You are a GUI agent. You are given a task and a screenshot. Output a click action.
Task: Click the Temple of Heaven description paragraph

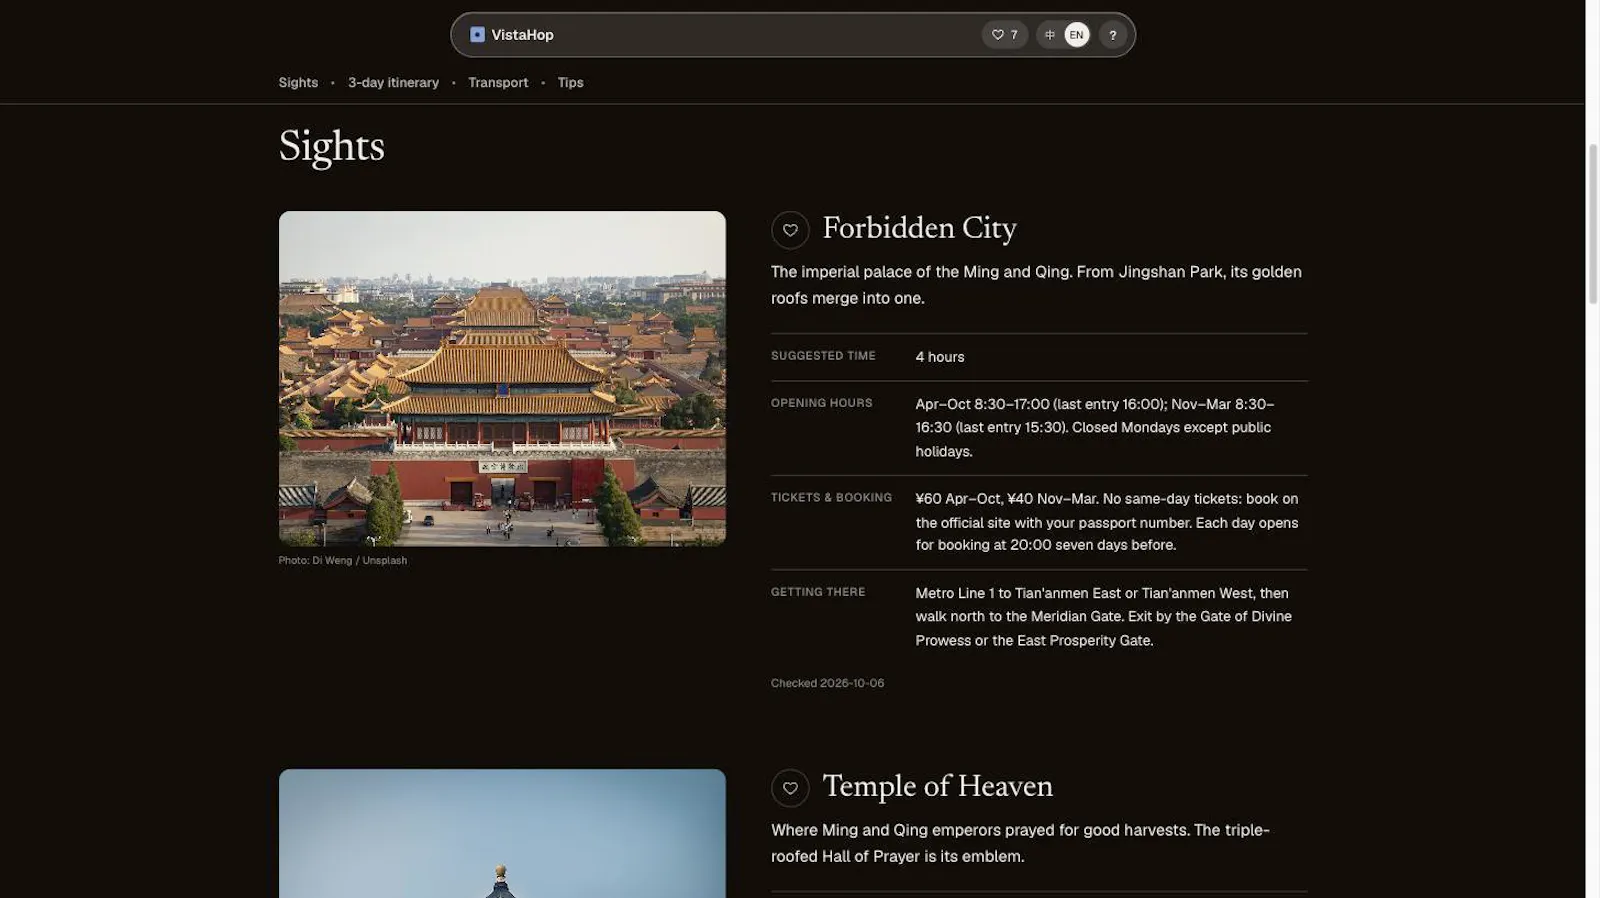coord(1020,843)
